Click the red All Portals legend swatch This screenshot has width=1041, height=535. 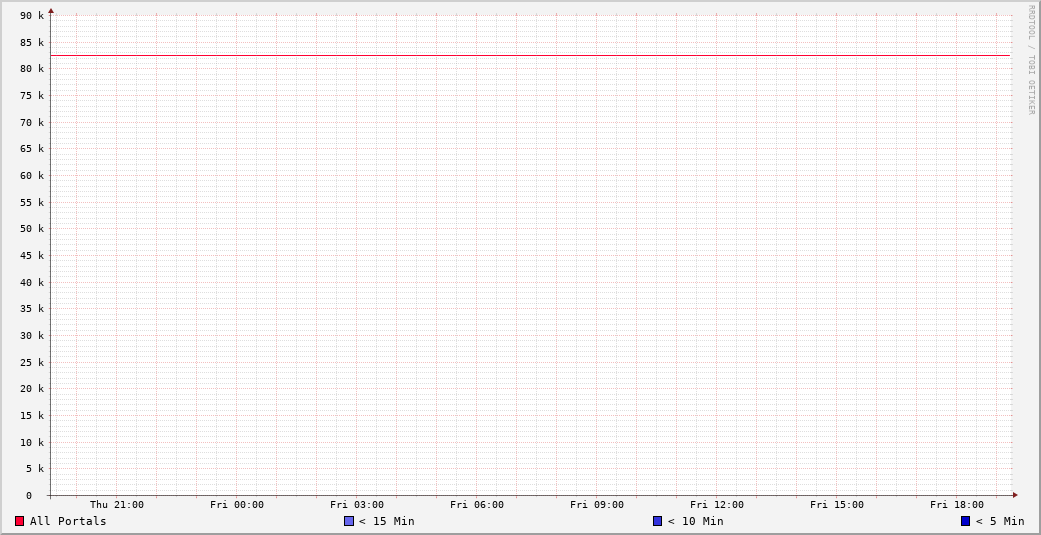coord(19,521)
